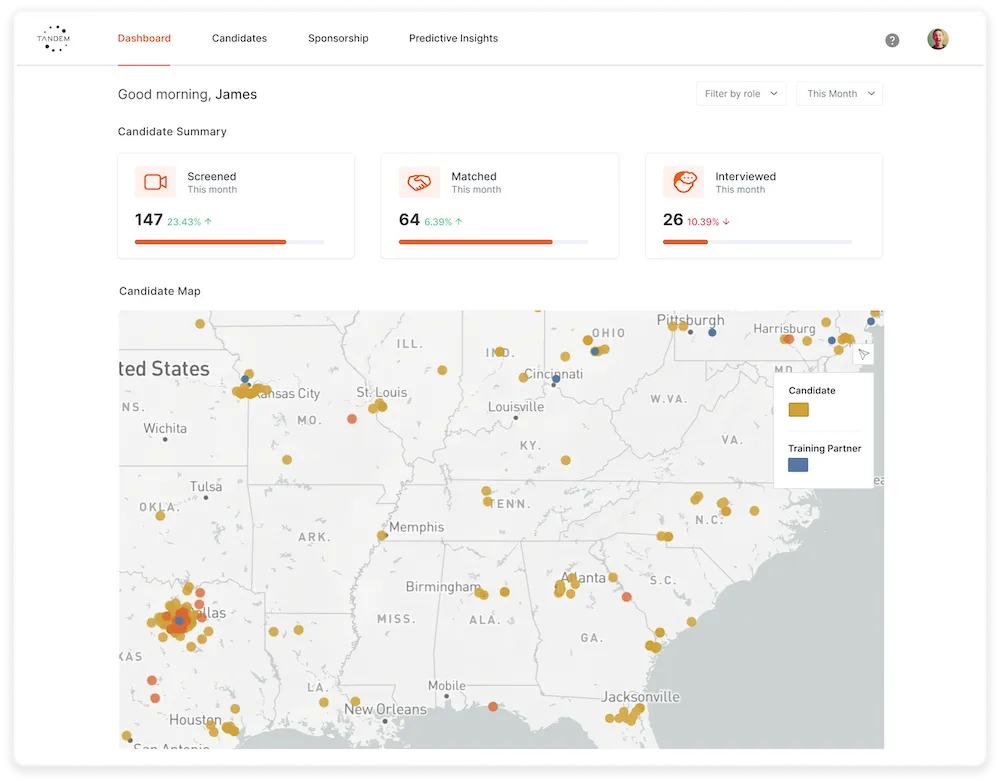The width and height of the screenshot is (1000, 783).
Task: Click the profile avatar photo
Action: pos(937,39)
